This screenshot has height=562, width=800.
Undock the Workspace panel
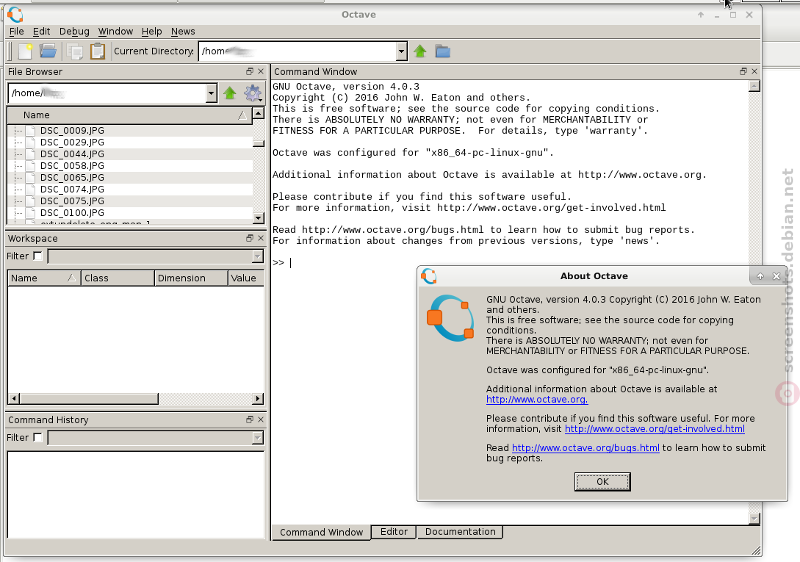[249, 238]
